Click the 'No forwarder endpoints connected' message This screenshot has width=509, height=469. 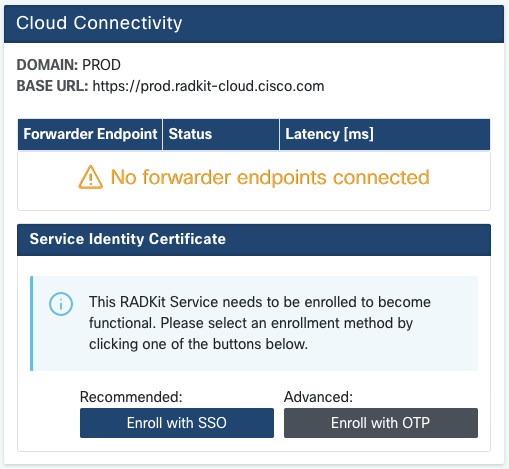point(270,177)
